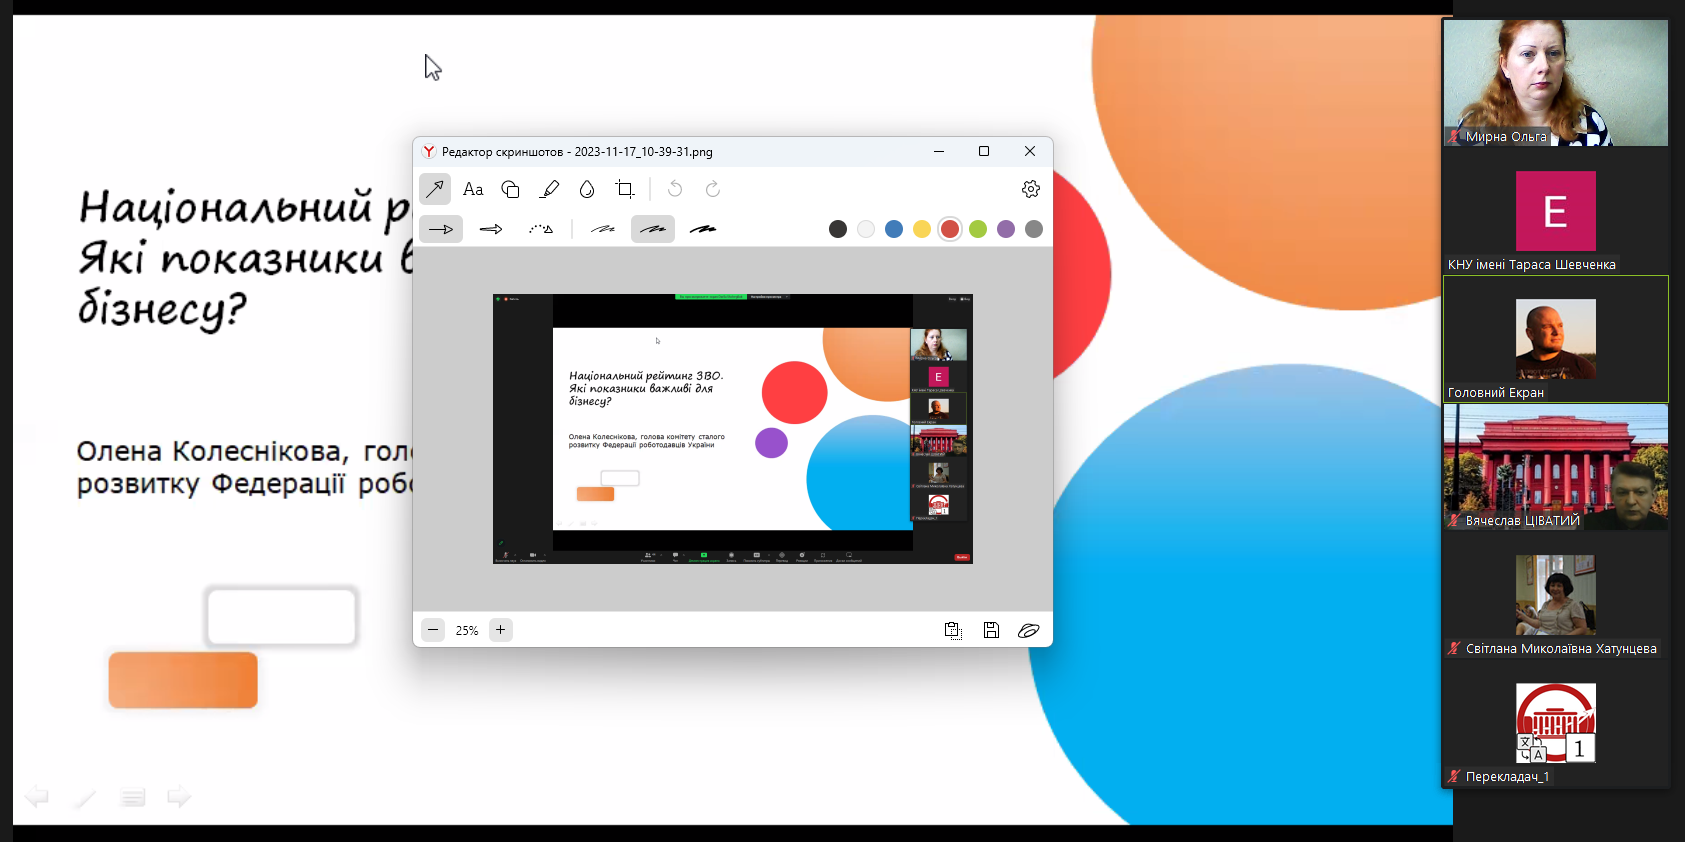Screen dimensions: 1685x842
Task: Choose the dotted arrow style
Action: click(541, 229)
